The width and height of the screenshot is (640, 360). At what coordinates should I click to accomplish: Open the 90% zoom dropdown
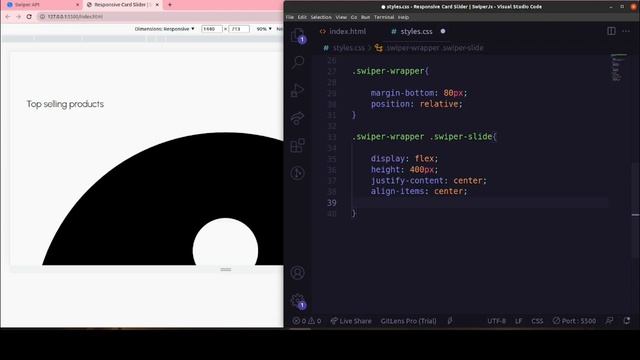[x=264, y=29]
